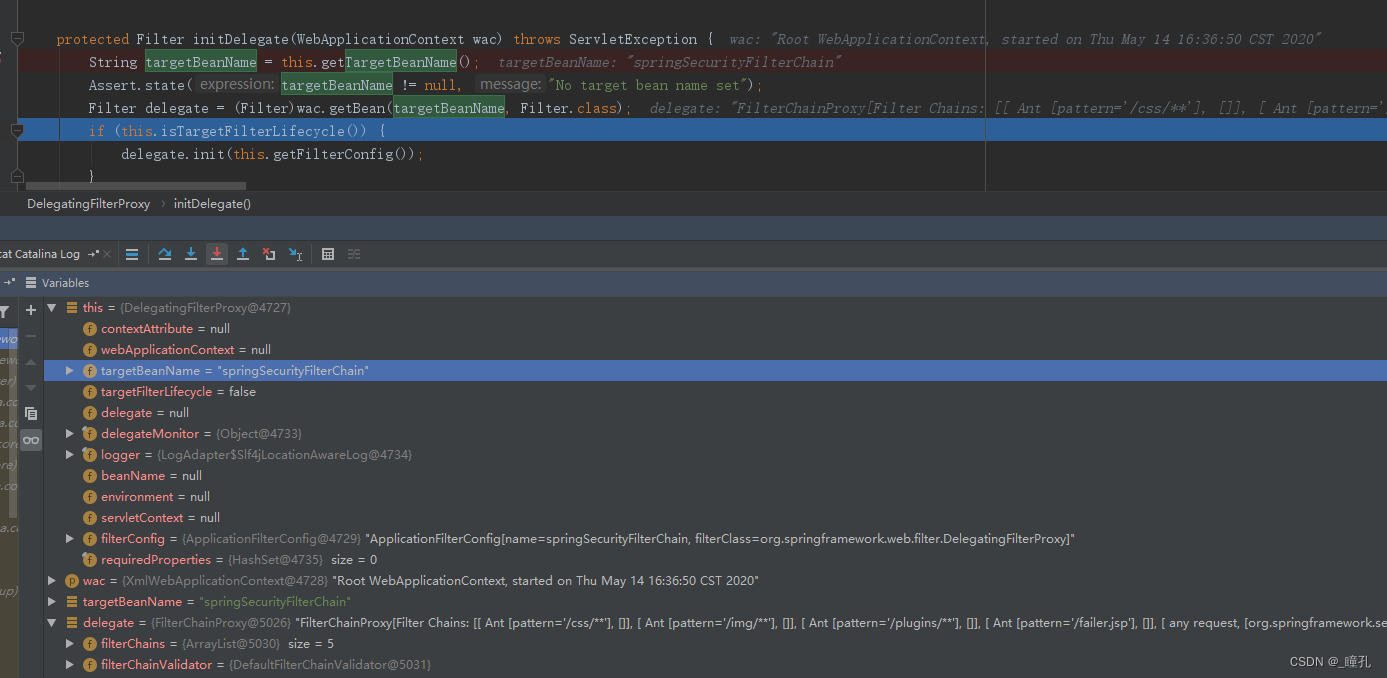This screenshot has width=1387, height=678.
Task: Click initDelegate() in the breadcrumb
Action: pyautogui.click(x=212, y=204)
